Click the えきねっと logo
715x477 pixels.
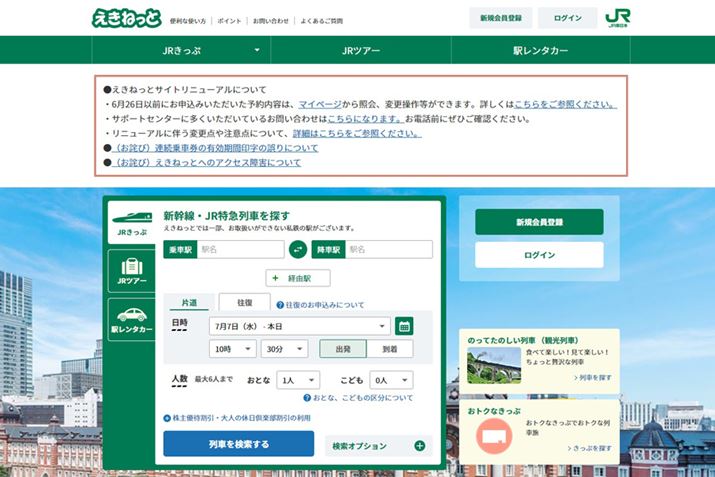coord(124,18)
